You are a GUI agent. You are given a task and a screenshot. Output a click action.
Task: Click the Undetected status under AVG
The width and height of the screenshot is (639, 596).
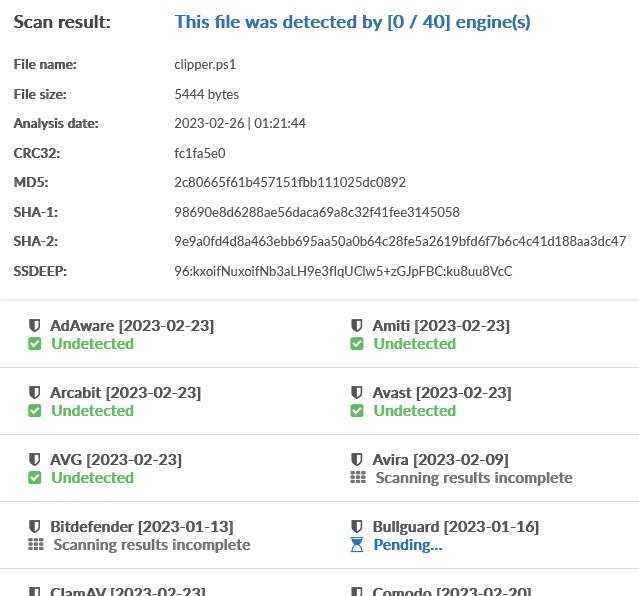93,477
